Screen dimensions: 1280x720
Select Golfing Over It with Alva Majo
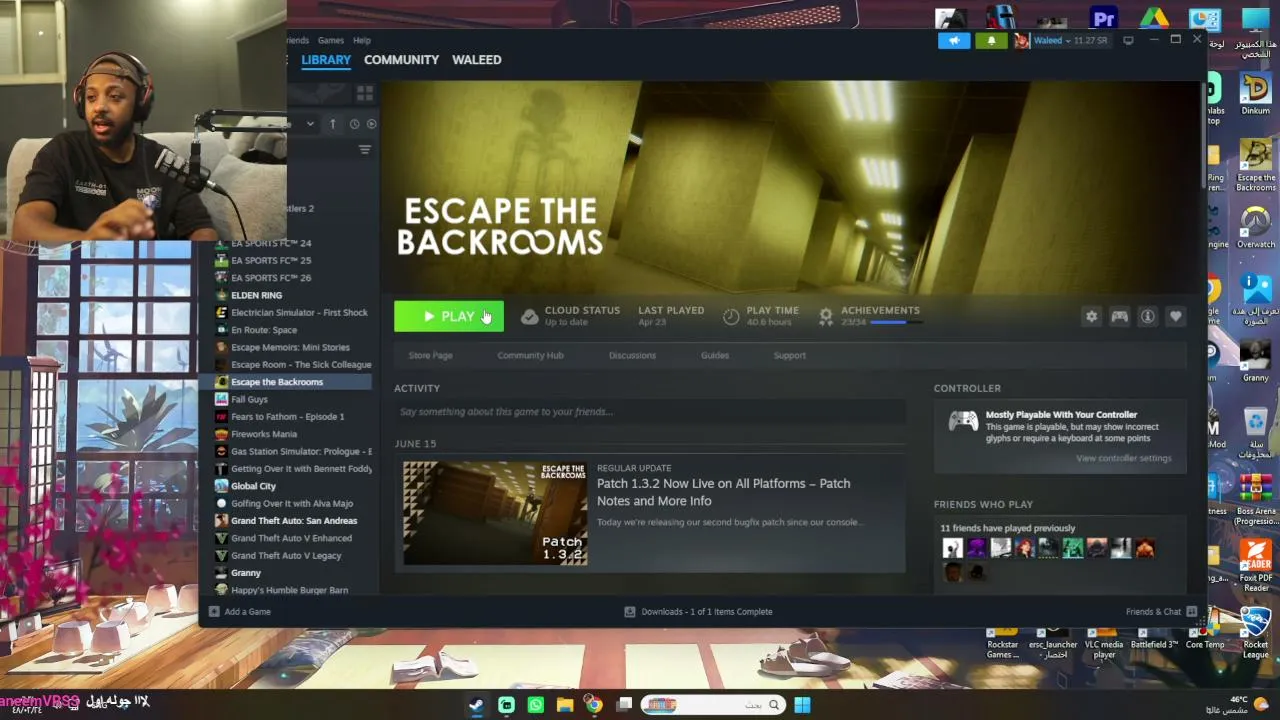[x=292, y=504]
